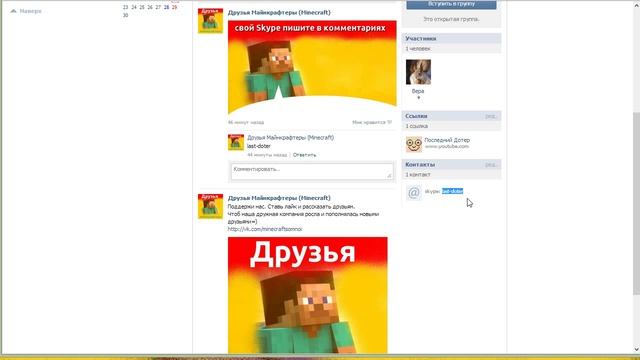640x360 pixels.
Task: Click the scrollbar down arrow
Action: 636,349
